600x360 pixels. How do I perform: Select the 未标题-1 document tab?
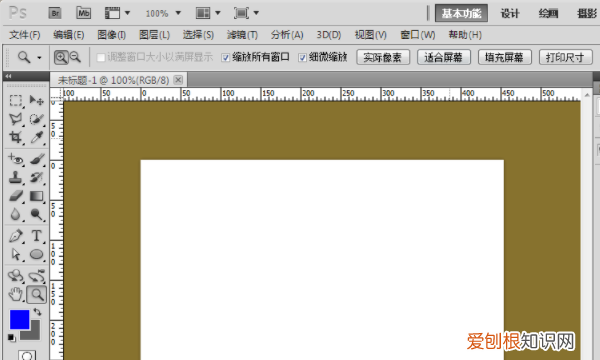pyautogui.click(x=113, y=80)
